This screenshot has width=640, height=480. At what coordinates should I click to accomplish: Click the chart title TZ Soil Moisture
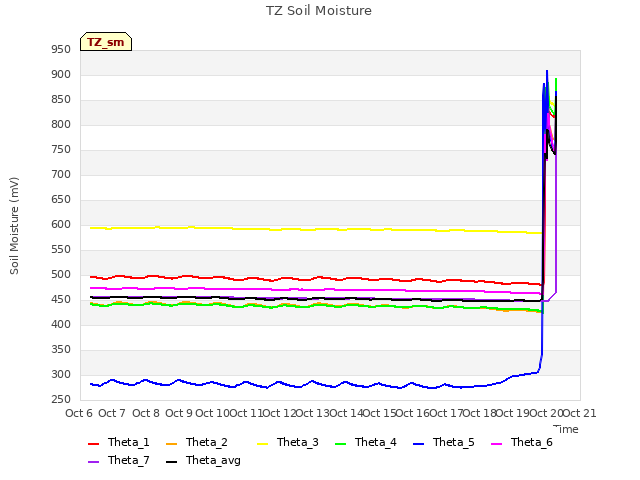(x=319, y=11)
